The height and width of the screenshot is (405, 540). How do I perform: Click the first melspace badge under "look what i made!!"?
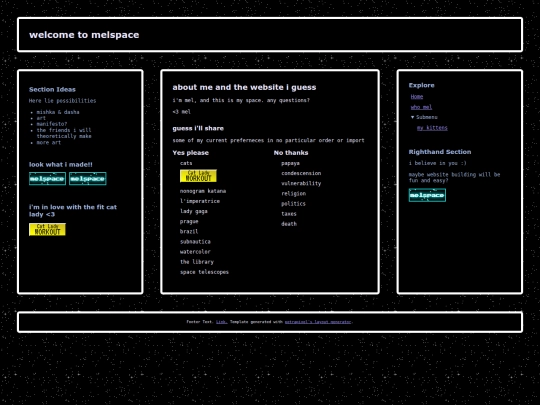coord(48,179)
